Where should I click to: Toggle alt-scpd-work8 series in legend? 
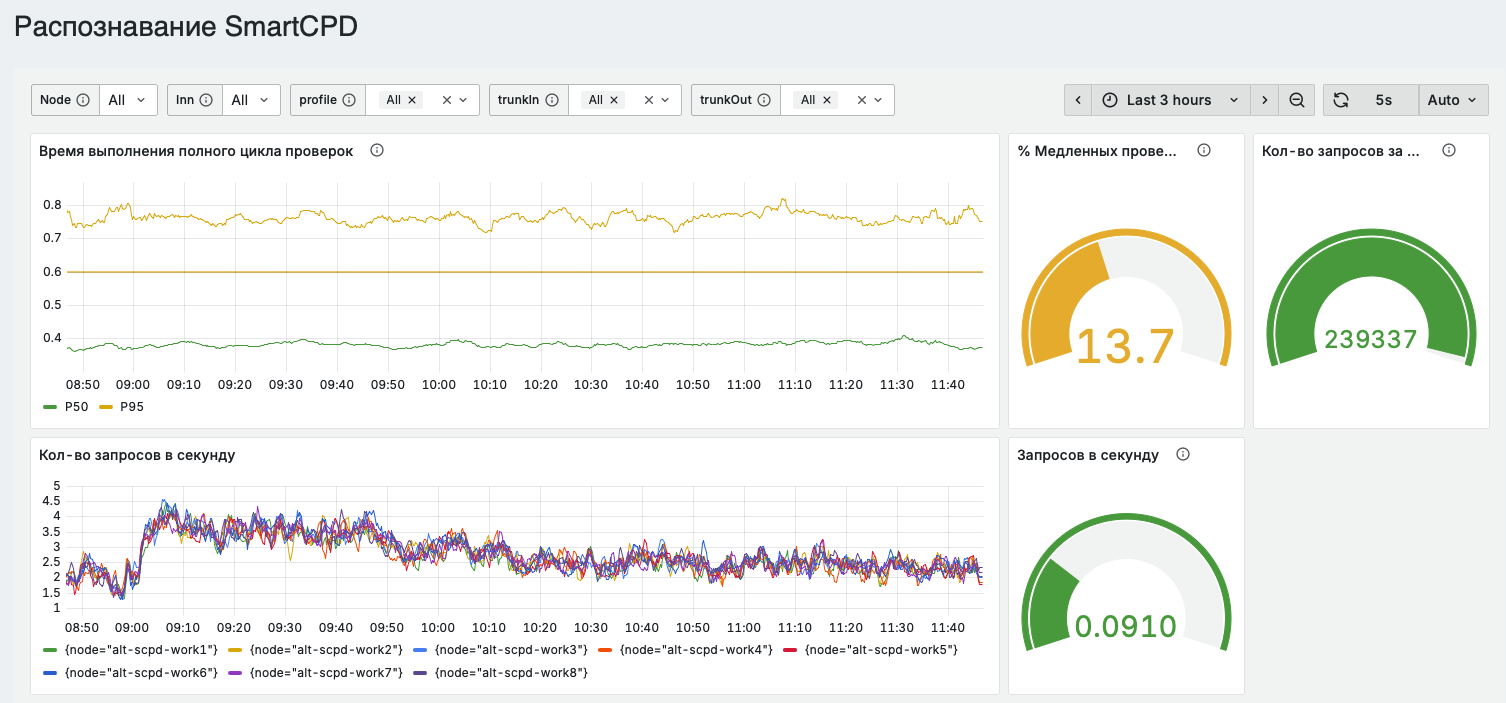point(509,673)
